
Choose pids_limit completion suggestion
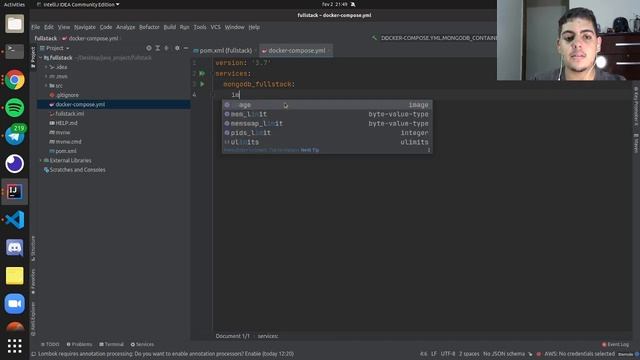coord(327,133)
